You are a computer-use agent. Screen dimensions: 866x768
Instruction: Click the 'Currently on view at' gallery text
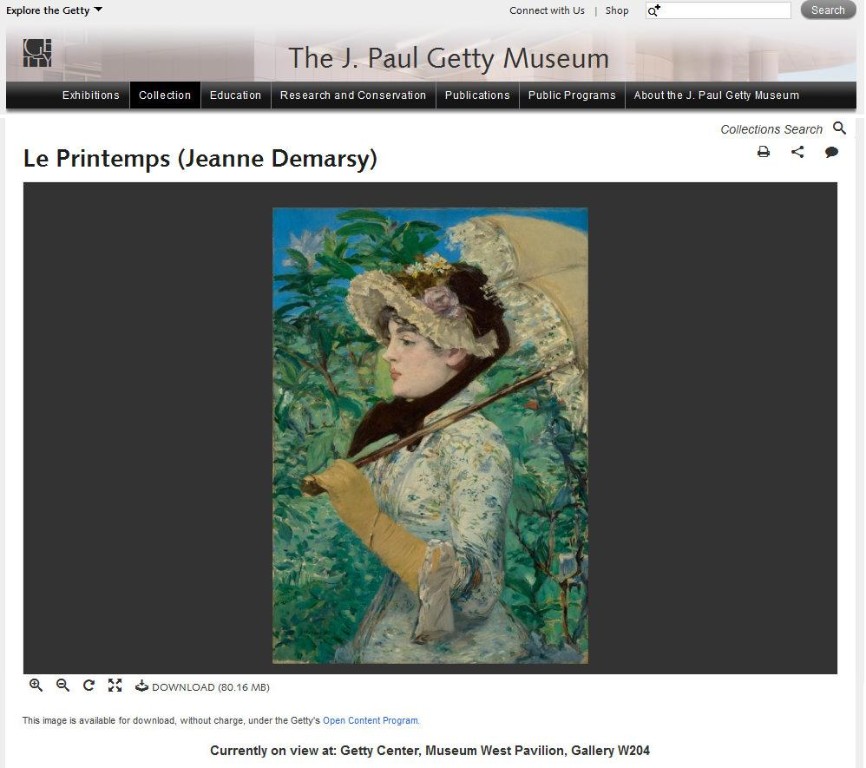(430, 750)
